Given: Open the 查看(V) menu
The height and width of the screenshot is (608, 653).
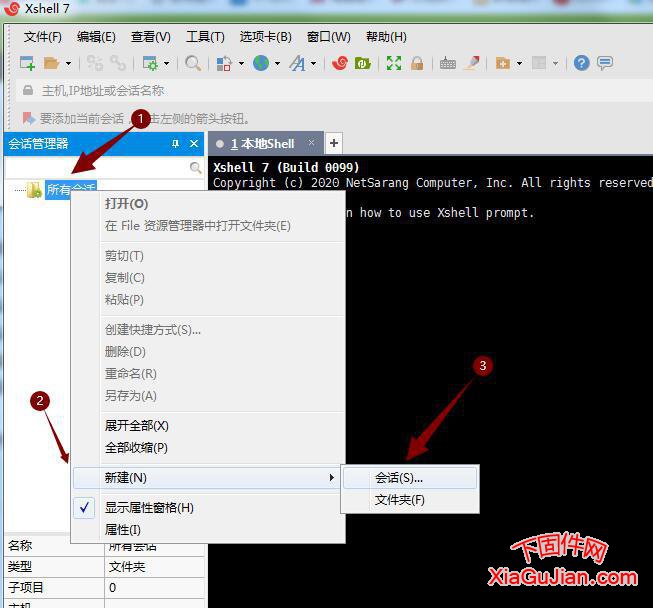Looking at the screenshot, I should pos(151,37).
